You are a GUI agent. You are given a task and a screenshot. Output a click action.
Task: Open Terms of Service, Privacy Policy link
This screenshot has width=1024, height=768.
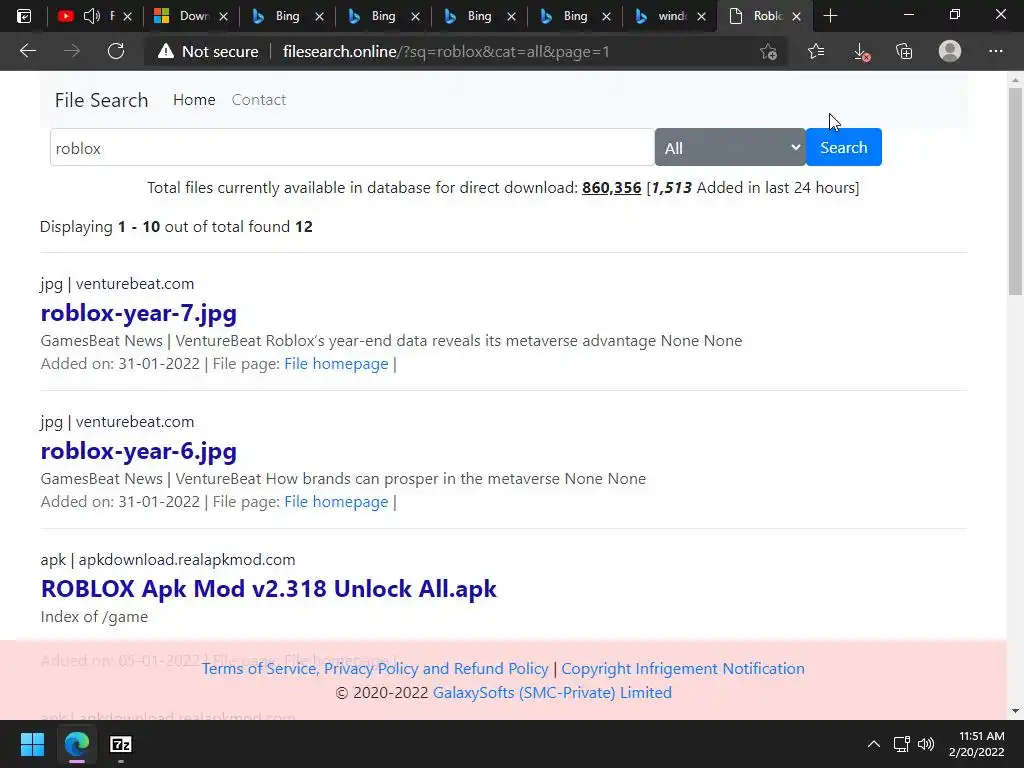click(375, 669)
